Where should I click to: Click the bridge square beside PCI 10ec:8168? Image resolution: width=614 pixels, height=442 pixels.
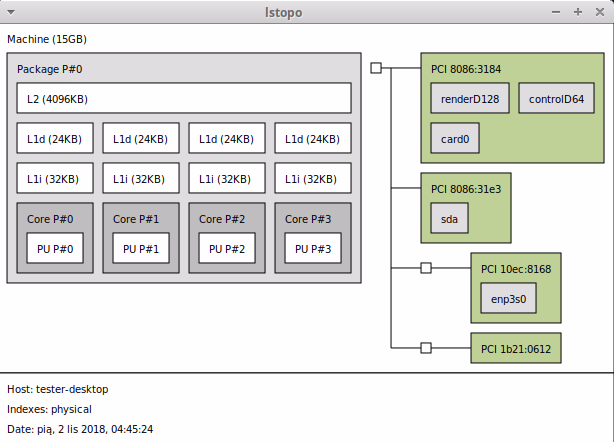coord(426,268)
